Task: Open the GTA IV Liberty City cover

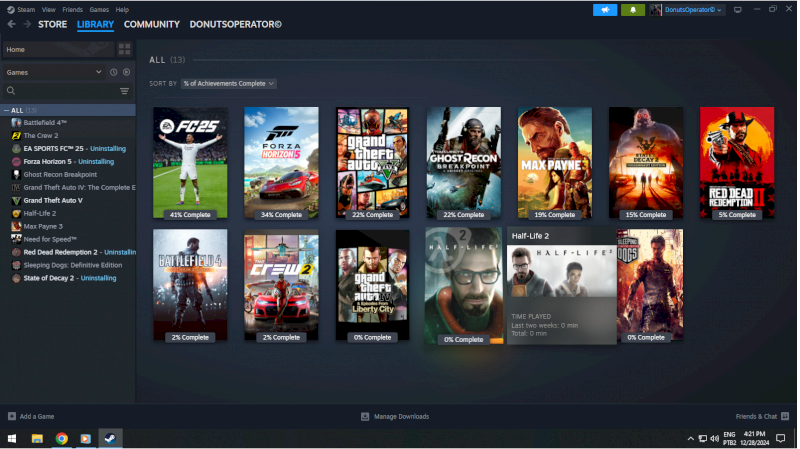Action: pos(372,285)
